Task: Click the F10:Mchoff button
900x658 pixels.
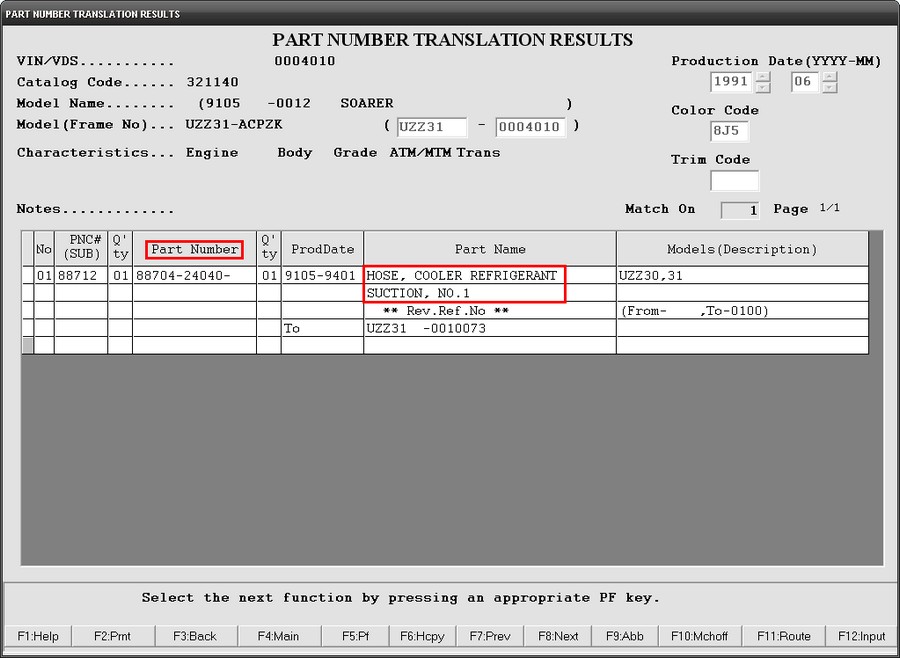Action: [699, 636]
